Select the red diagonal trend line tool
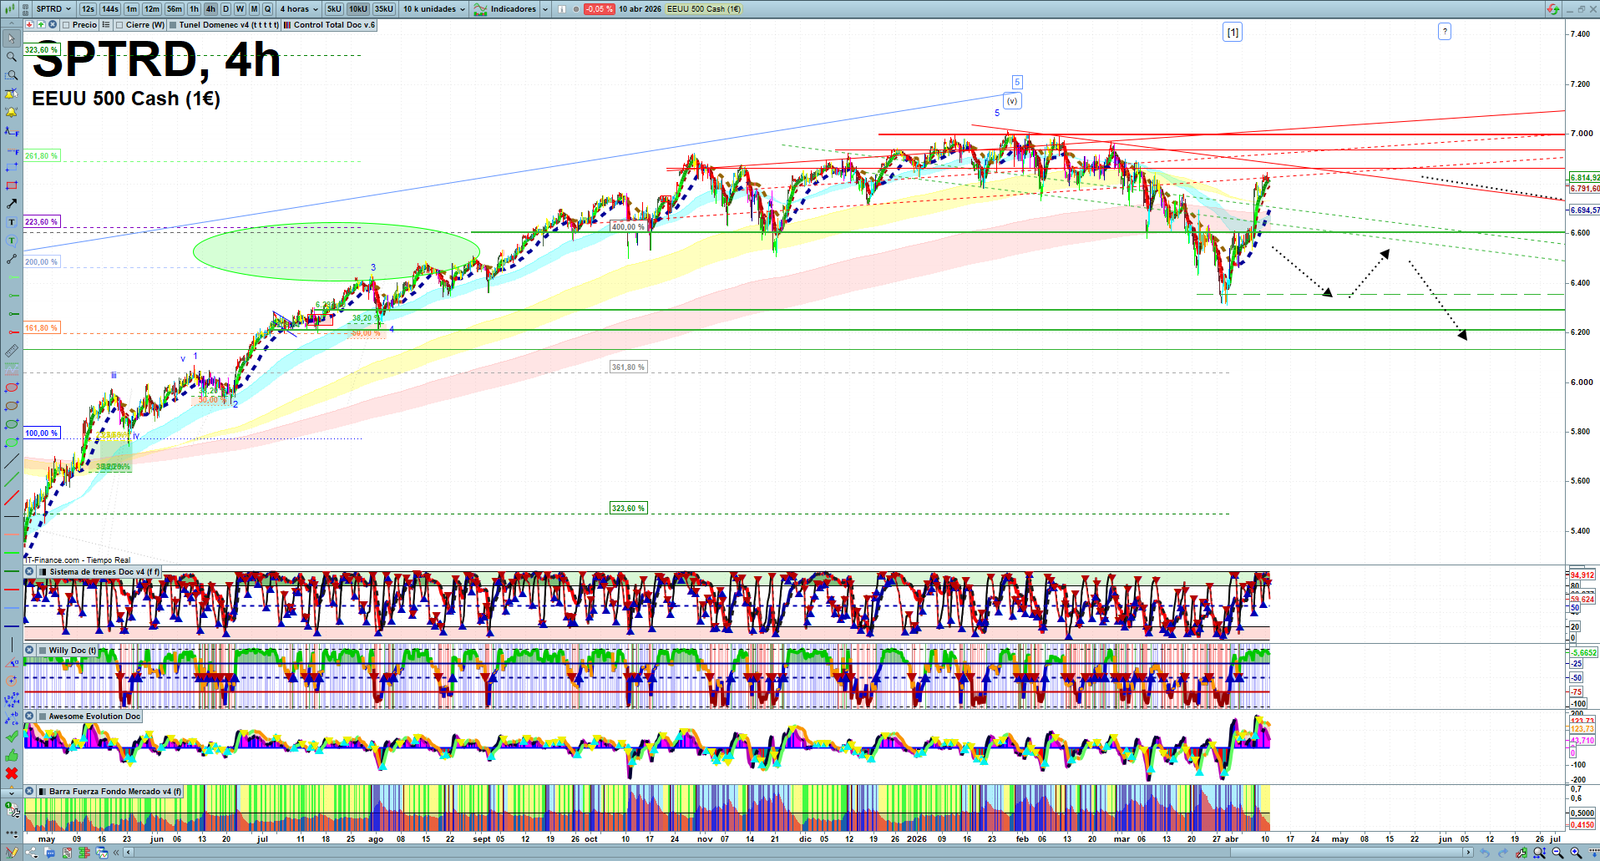The width and height of the screenshot is (1600, 861). (x=11, y=498)
